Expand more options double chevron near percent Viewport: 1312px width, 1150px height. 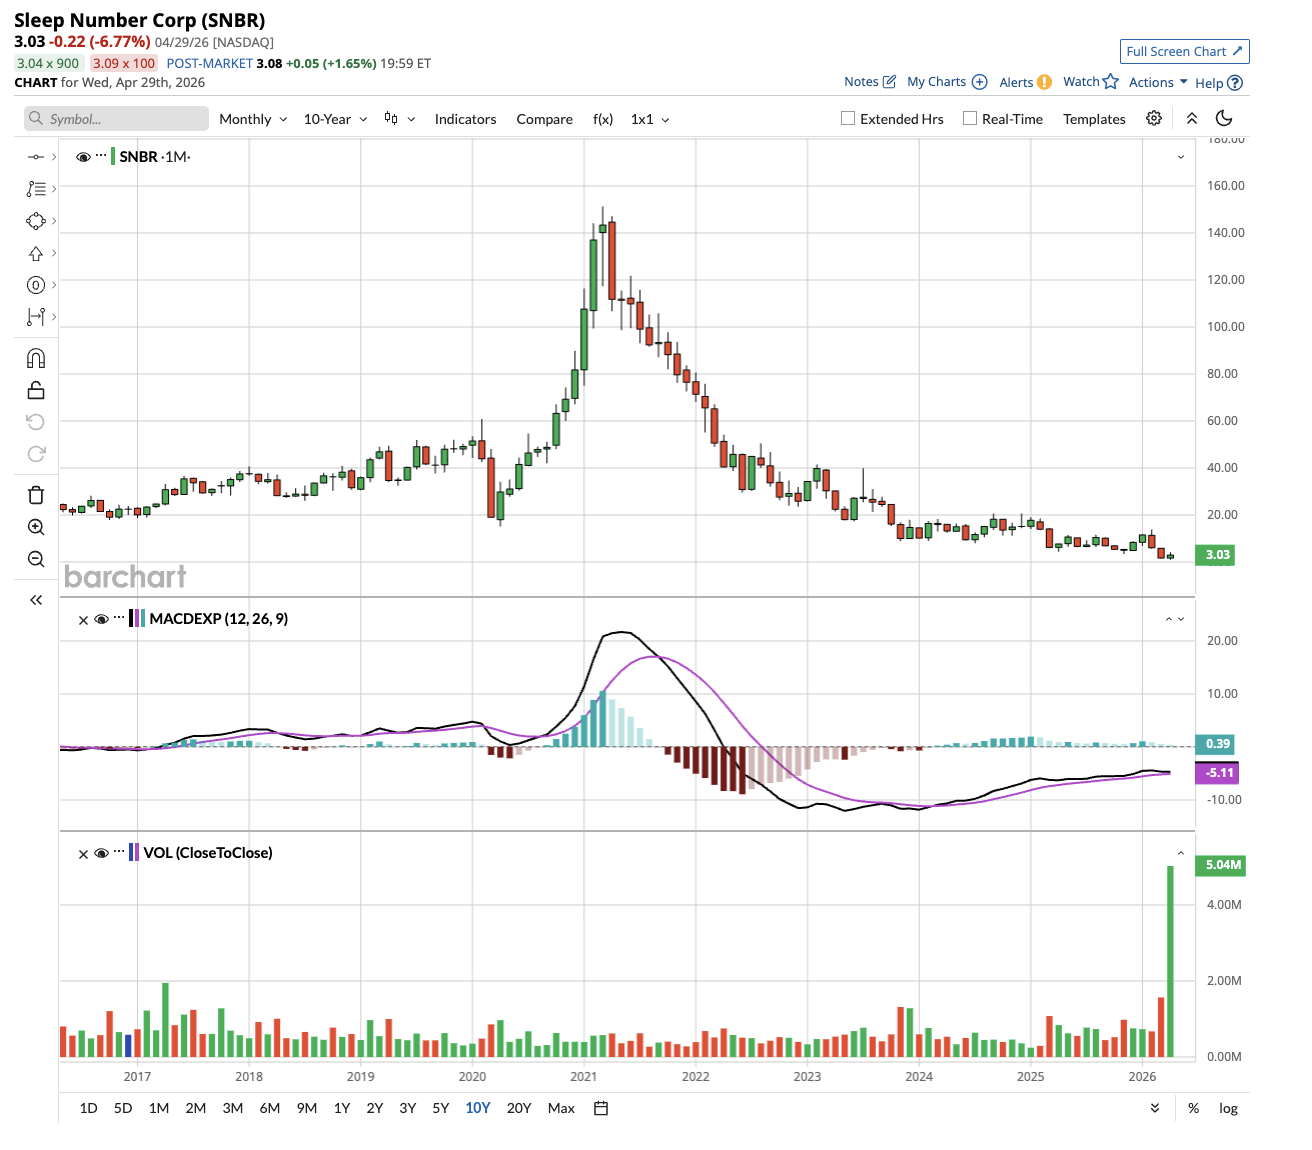coord(1155,1108)
